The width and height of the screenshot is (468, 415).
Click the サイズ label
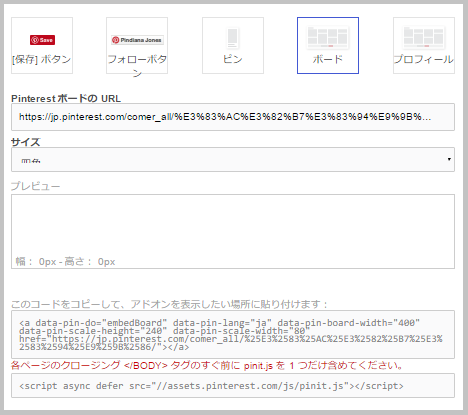[x=26, y=142]
